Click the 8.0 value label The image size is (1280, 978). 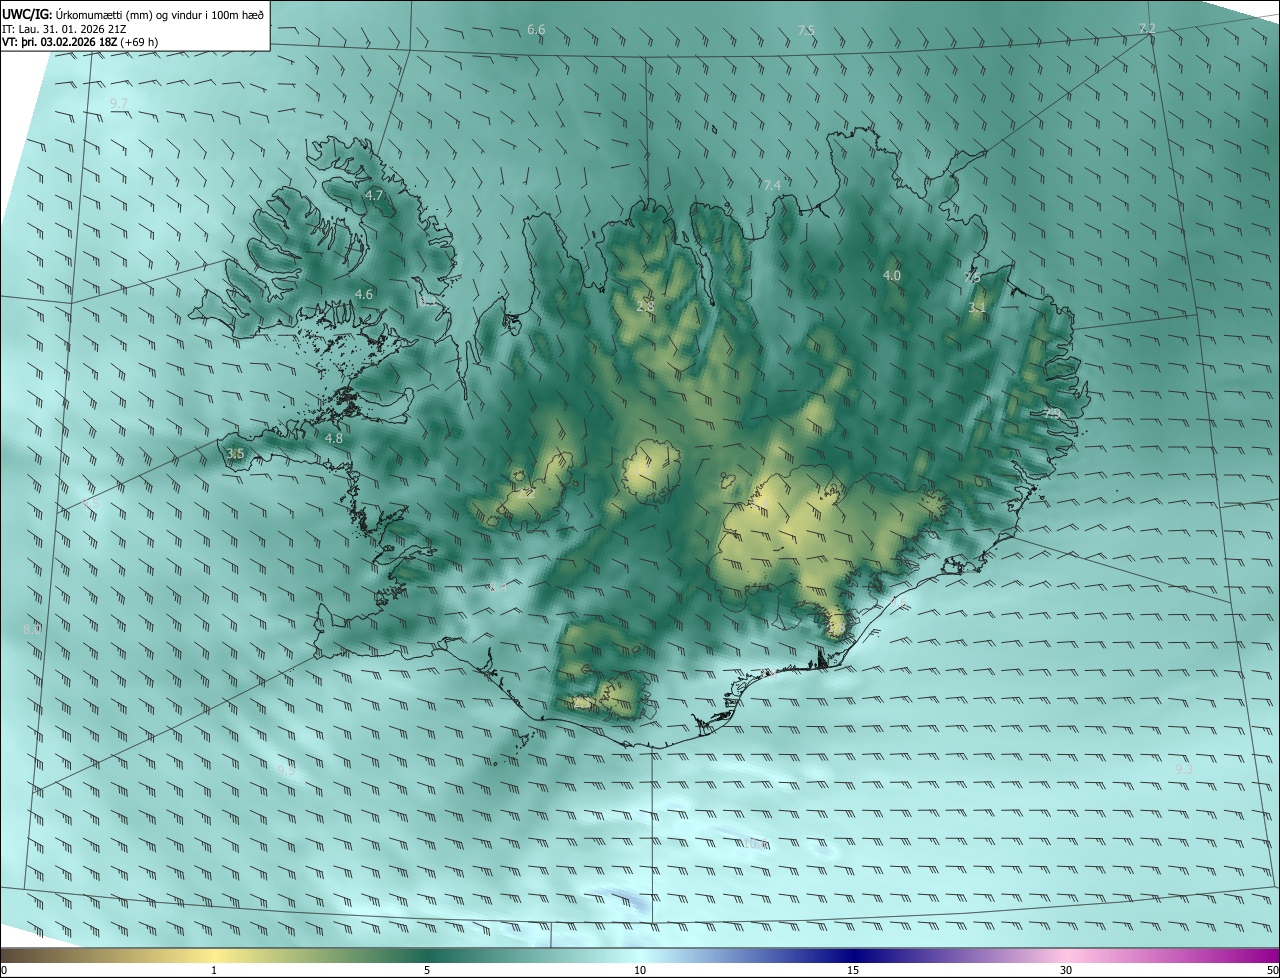[x=32, y=629]
